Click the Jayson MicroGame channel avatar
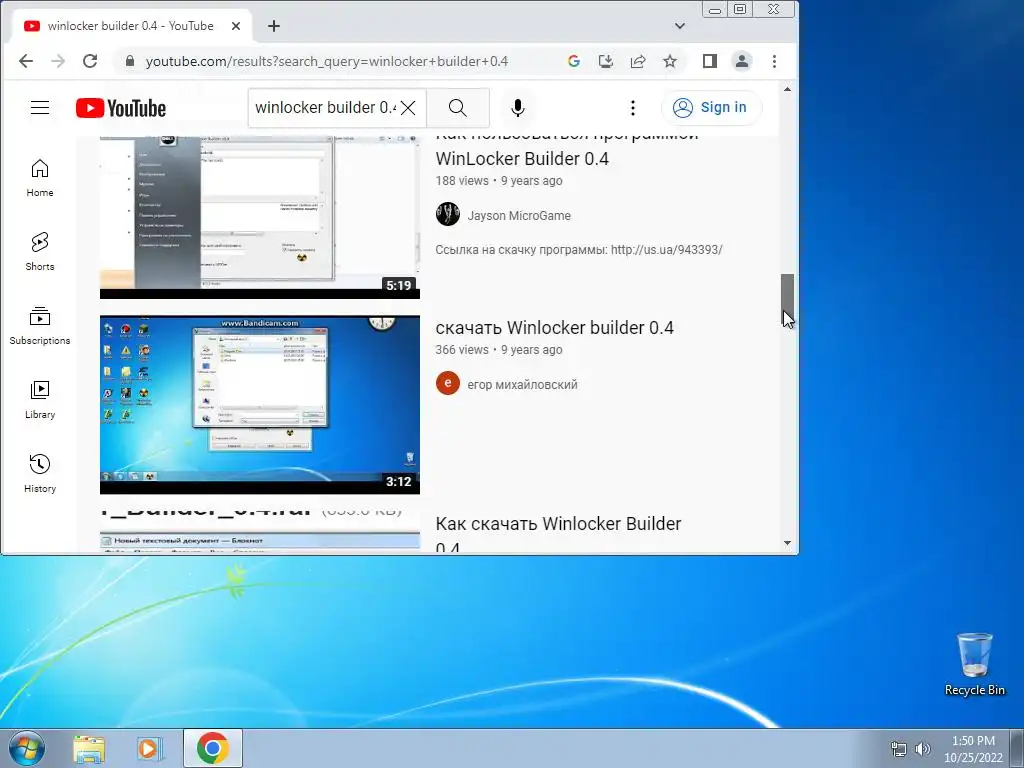The height and width of the screenshot is (768, 1024). pyautogui.click(x=448, y=214)
